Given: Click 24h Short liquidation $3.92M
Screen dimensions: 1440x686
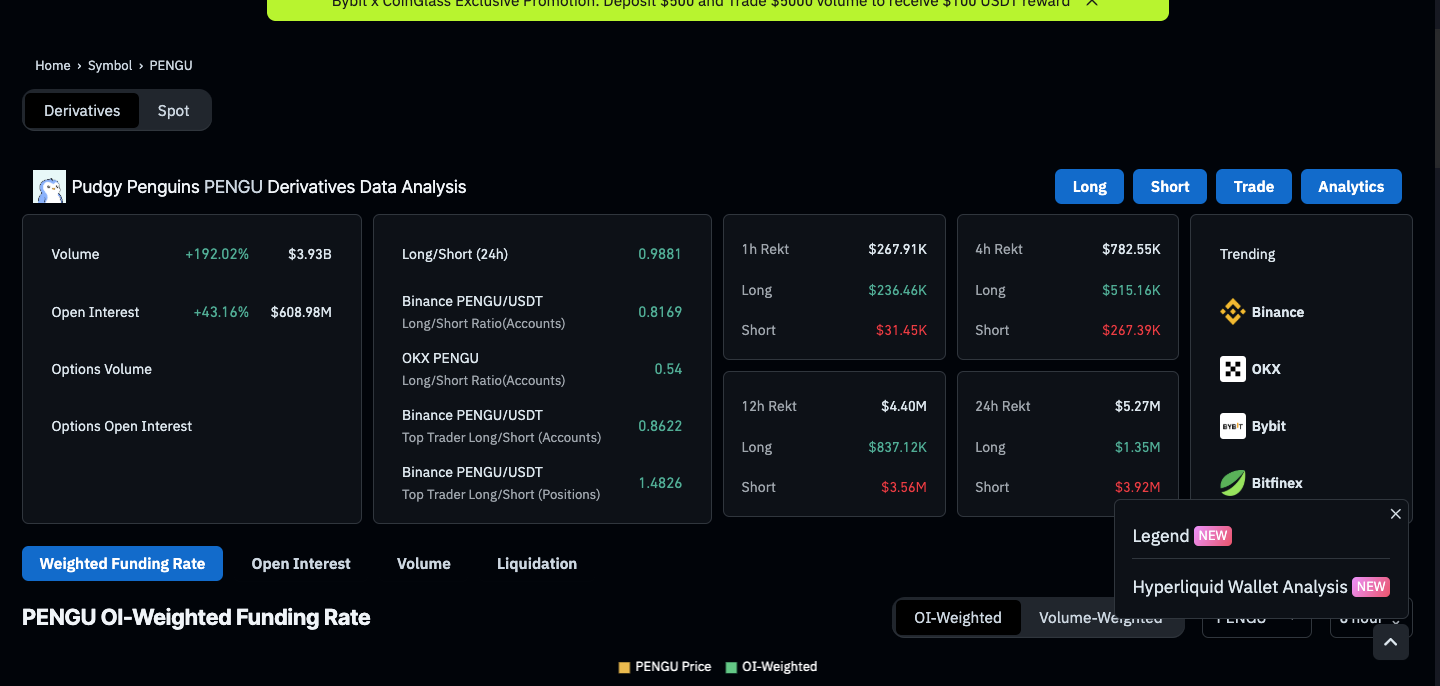Looking at the screenshot, I should tap(1138, 487).
